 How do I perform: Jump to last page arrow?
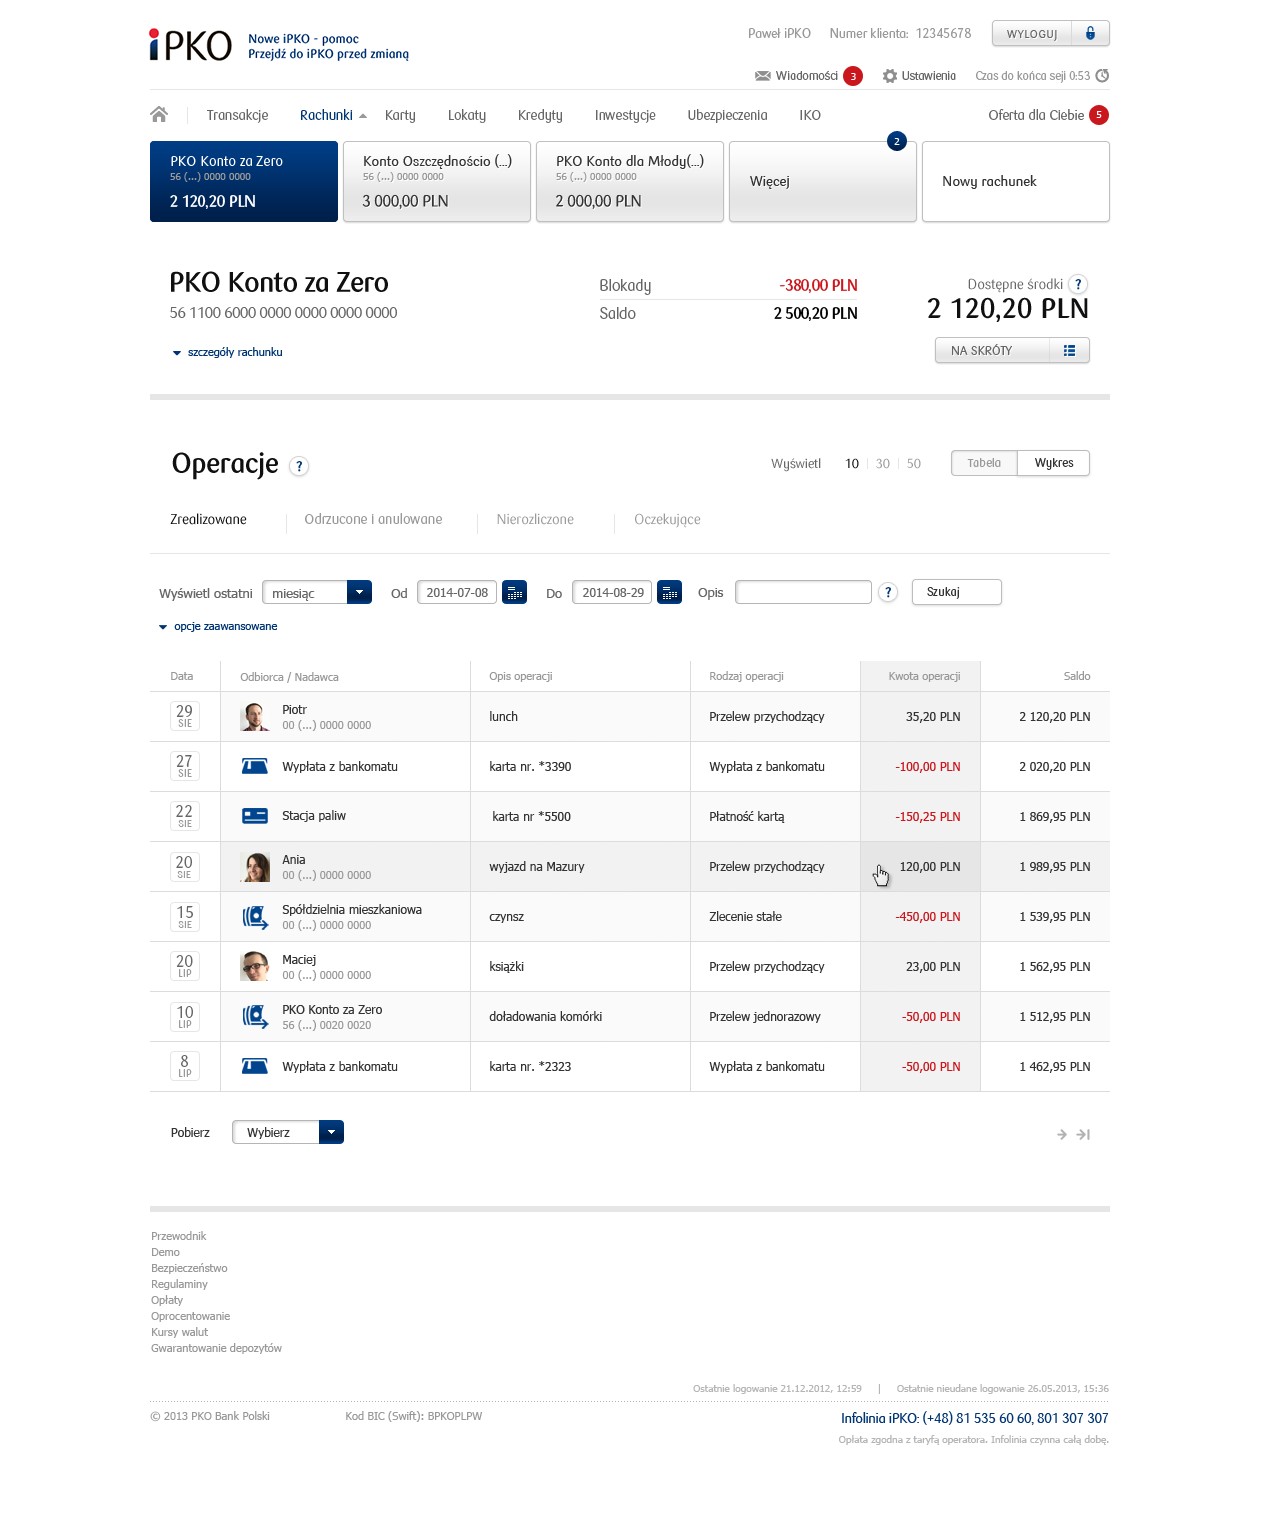1083,1134
